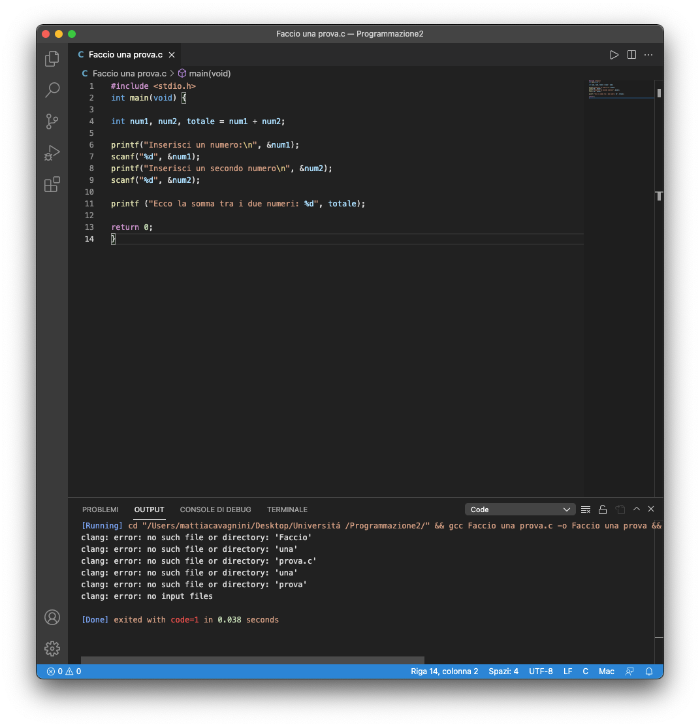700x727 pixels.
Task: Open the notifications bell in status bar
Action: pyautogui.click(x=649, y=671)
